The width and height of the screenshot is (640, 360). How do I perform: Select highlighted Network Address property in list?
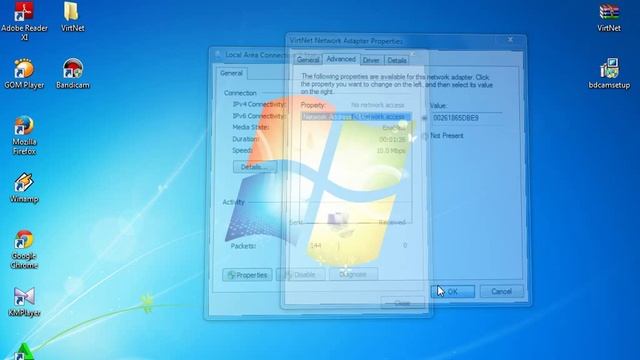click(356, 117)
